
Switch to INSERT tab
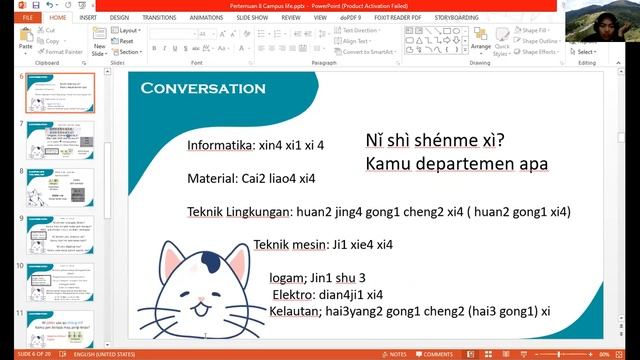coord(88,18)
